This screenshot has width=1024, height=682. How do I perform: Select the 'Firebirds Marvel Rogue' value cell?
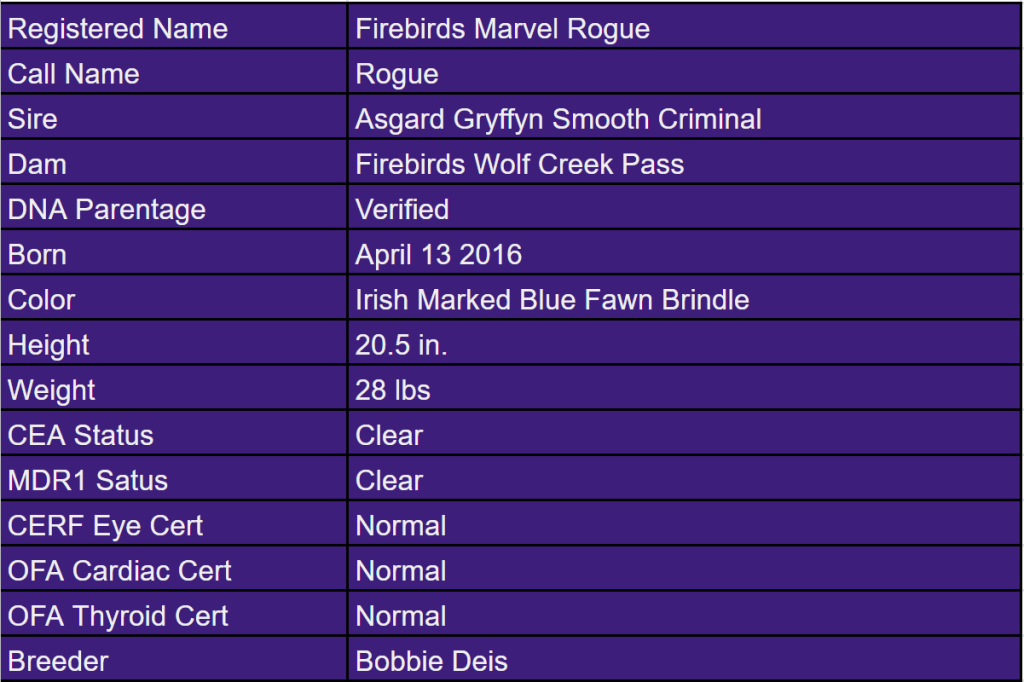point(502,29)
